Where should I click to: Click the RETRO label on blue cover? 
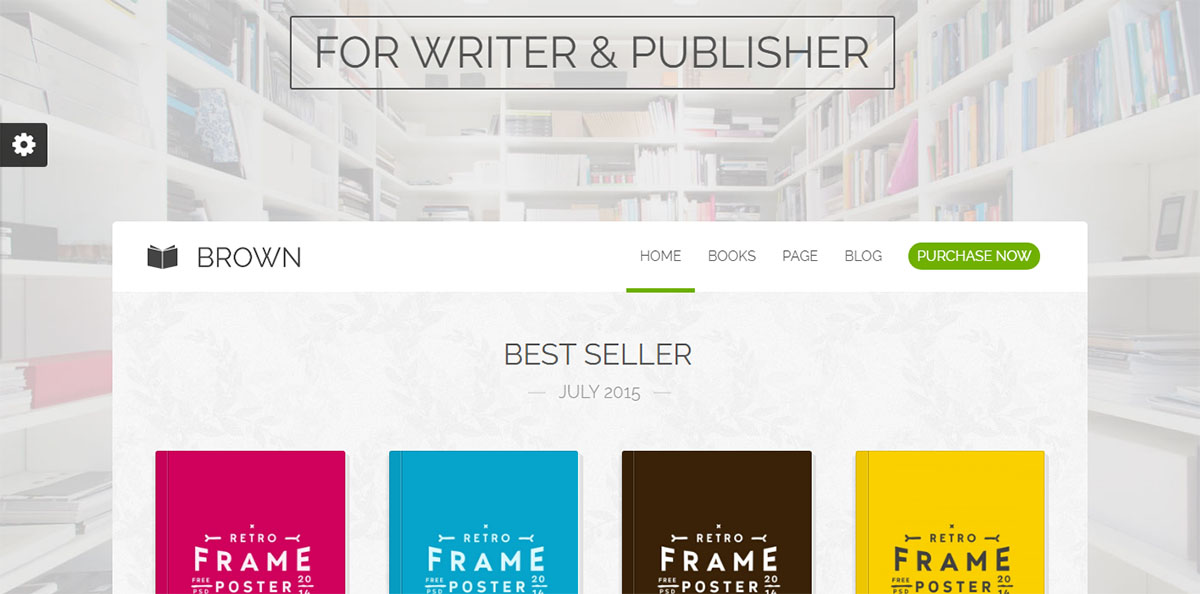click(485, 538)
